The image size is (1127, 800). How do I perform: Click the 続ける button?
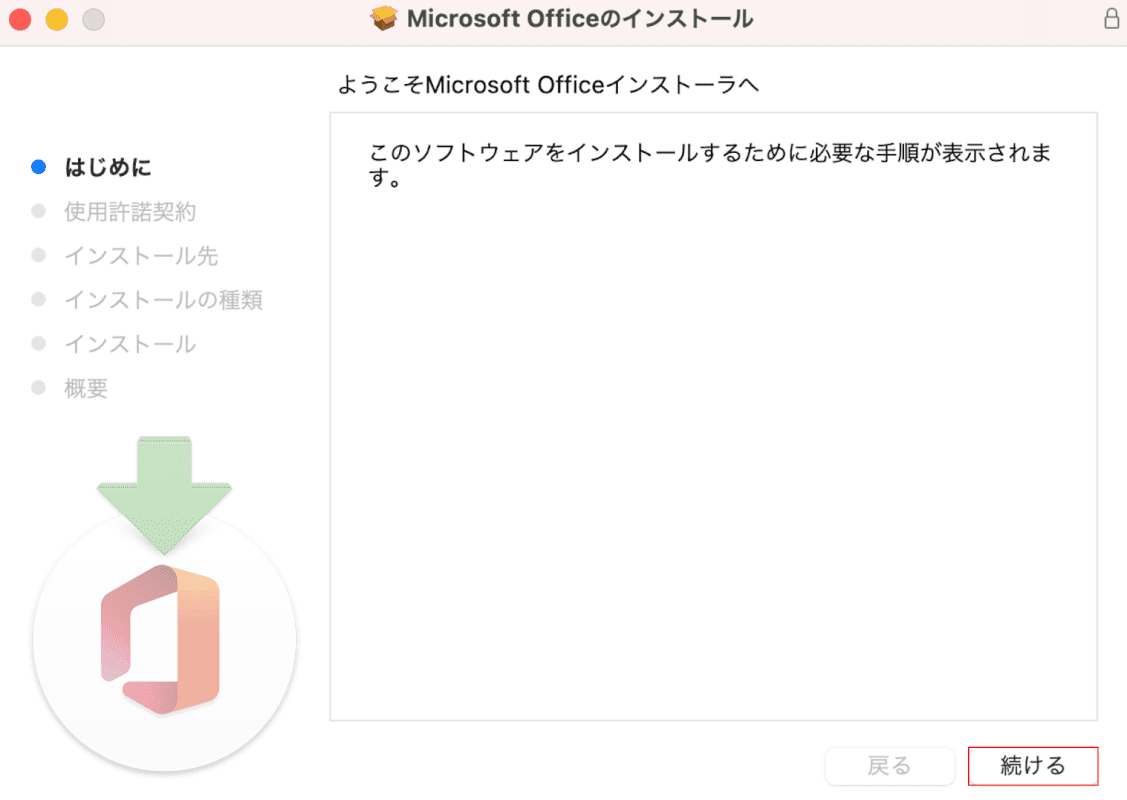(x=1033, y=766)
